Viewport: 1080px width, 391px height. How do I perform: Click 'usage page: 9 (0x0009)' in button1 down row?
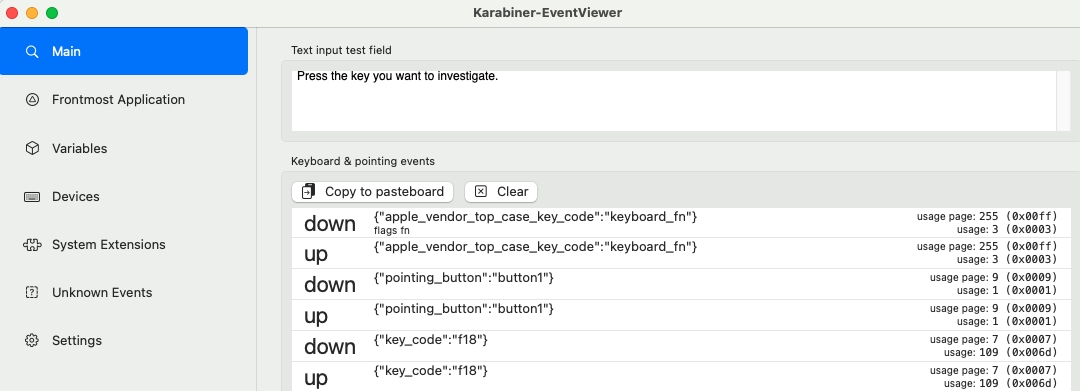(x=993, y=277)
